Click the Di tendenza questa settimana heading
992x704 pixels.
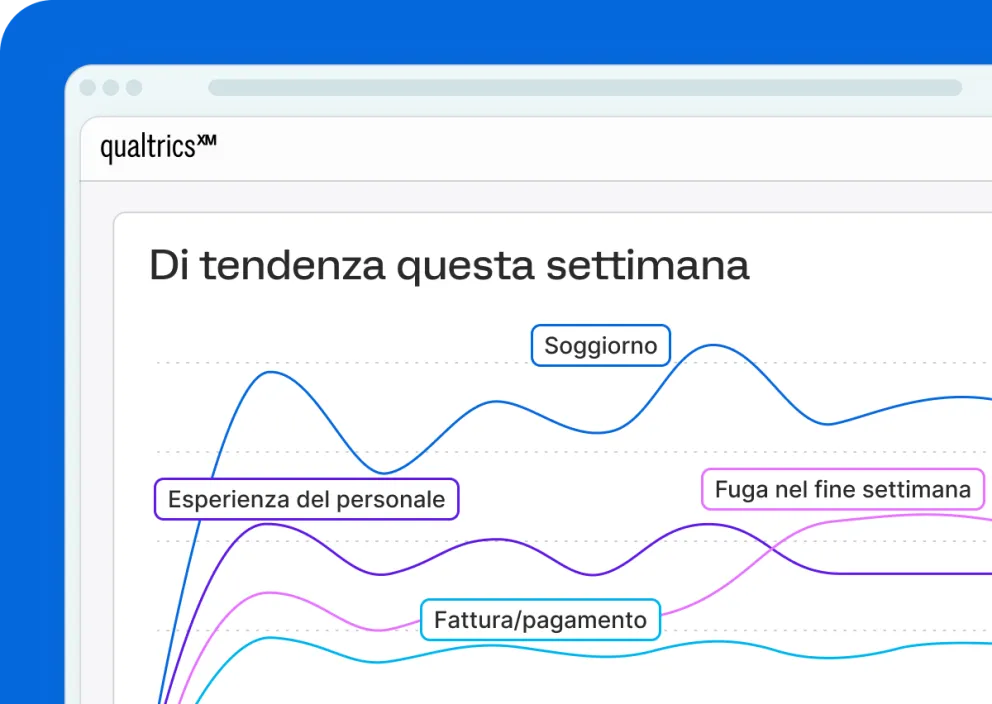(449, 265)
